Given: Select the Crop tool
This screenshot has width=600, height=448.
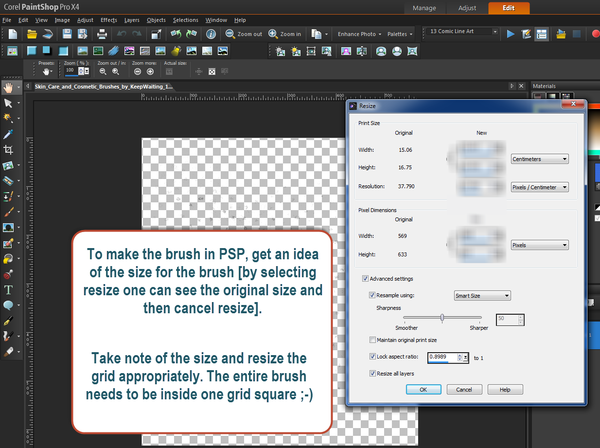Looking at the screenshot, I should click(8, 148).
